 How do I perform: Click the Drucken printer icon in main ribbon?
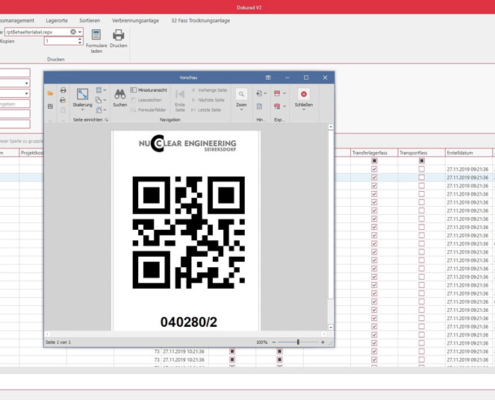click(x=119, y=35)
